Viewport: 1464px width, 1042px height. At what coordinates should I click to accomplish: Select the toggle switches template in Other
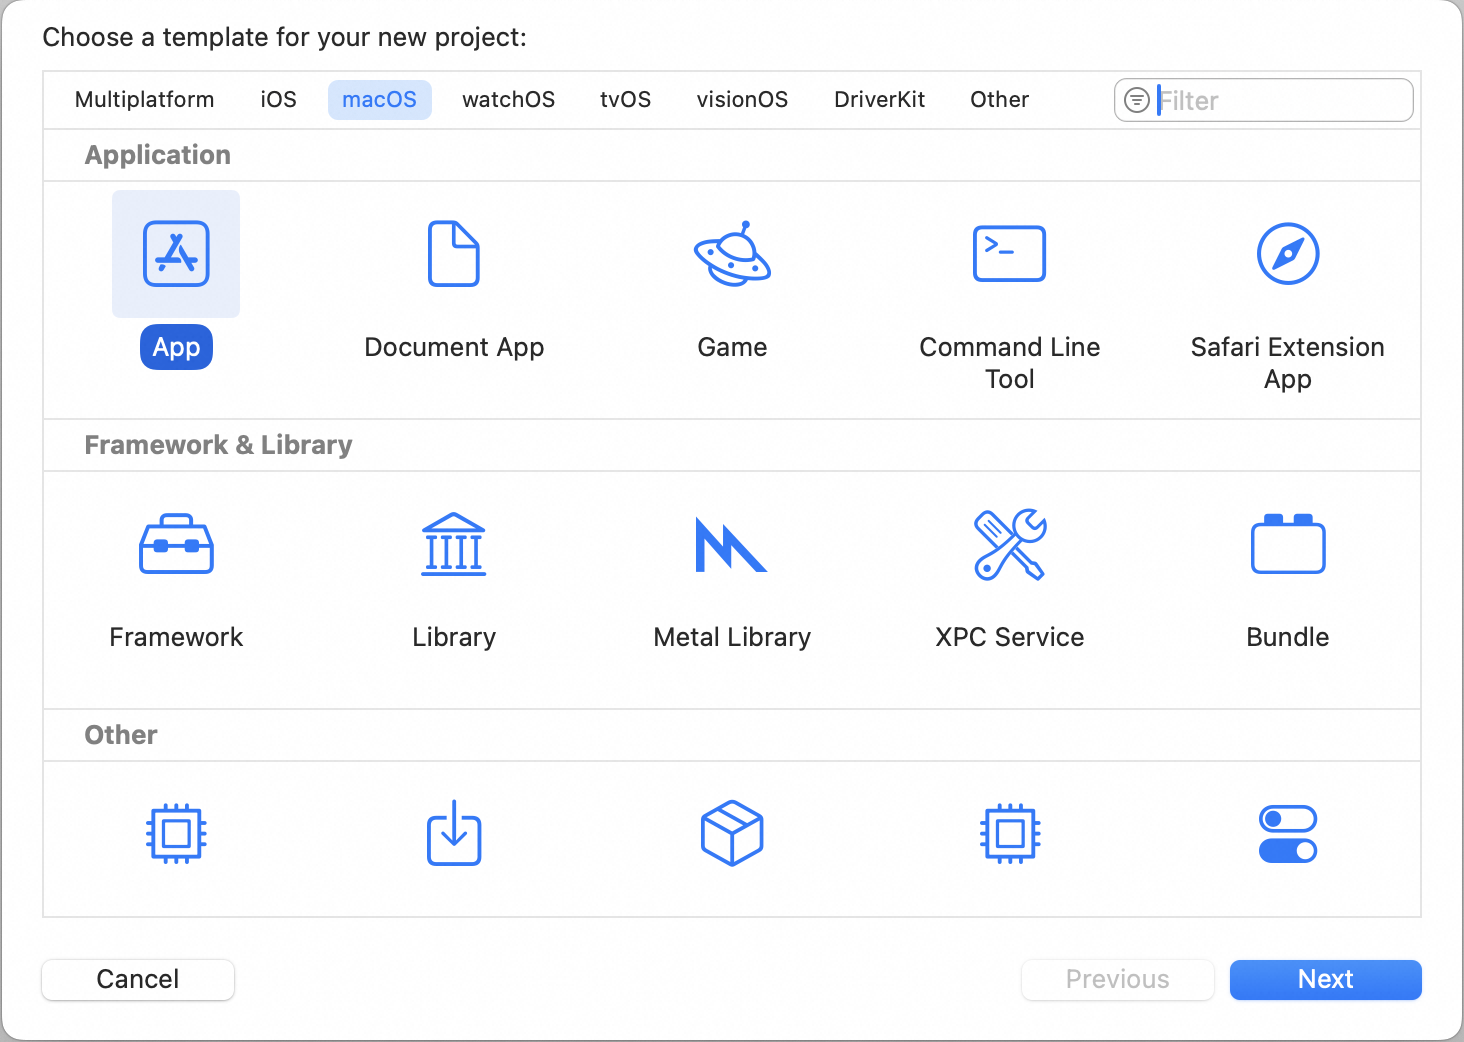(1288, 834)
